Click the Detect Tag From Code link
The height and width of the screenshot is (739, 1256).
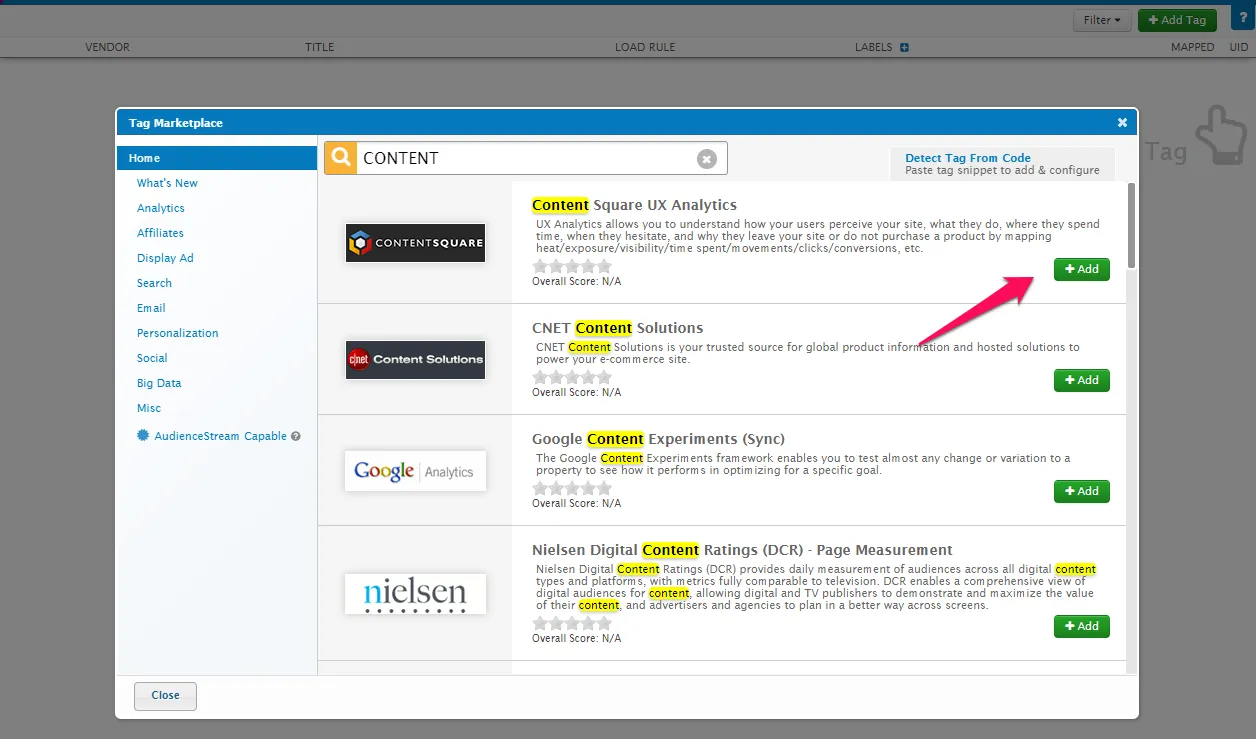[967, 158]
